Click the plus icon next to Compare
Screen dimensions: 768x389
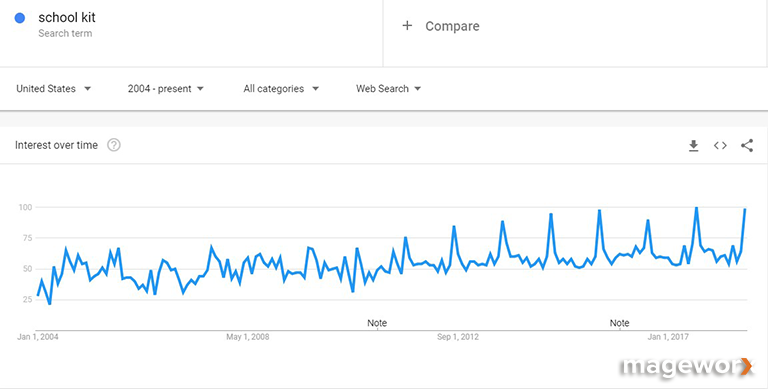(x=407, y=25)
